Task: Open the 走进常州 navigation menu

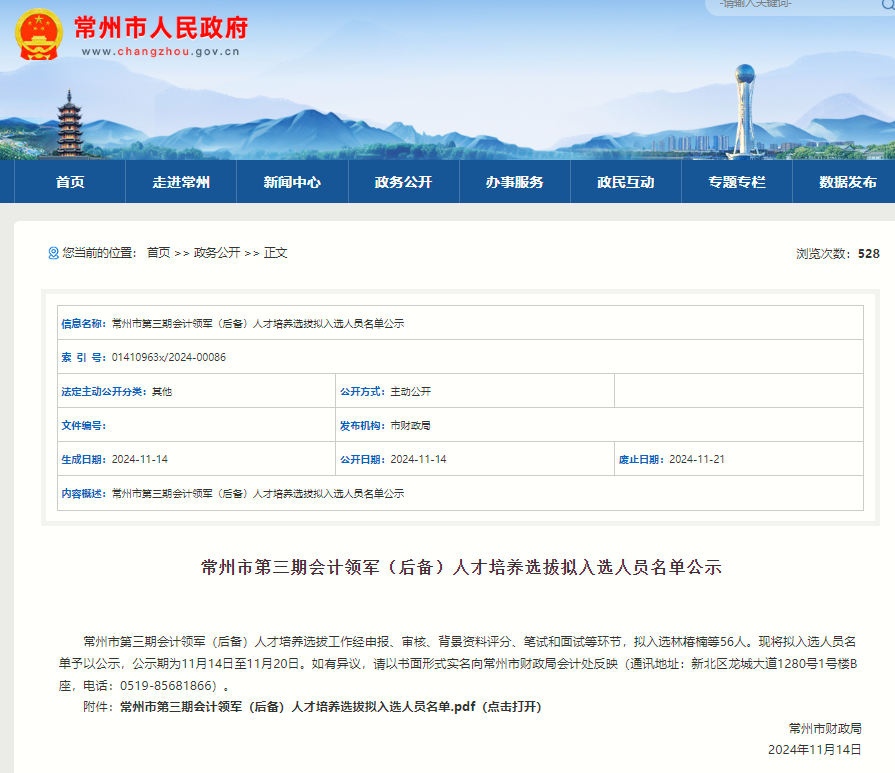Action: pyautogui.click(x=181, y=182)
